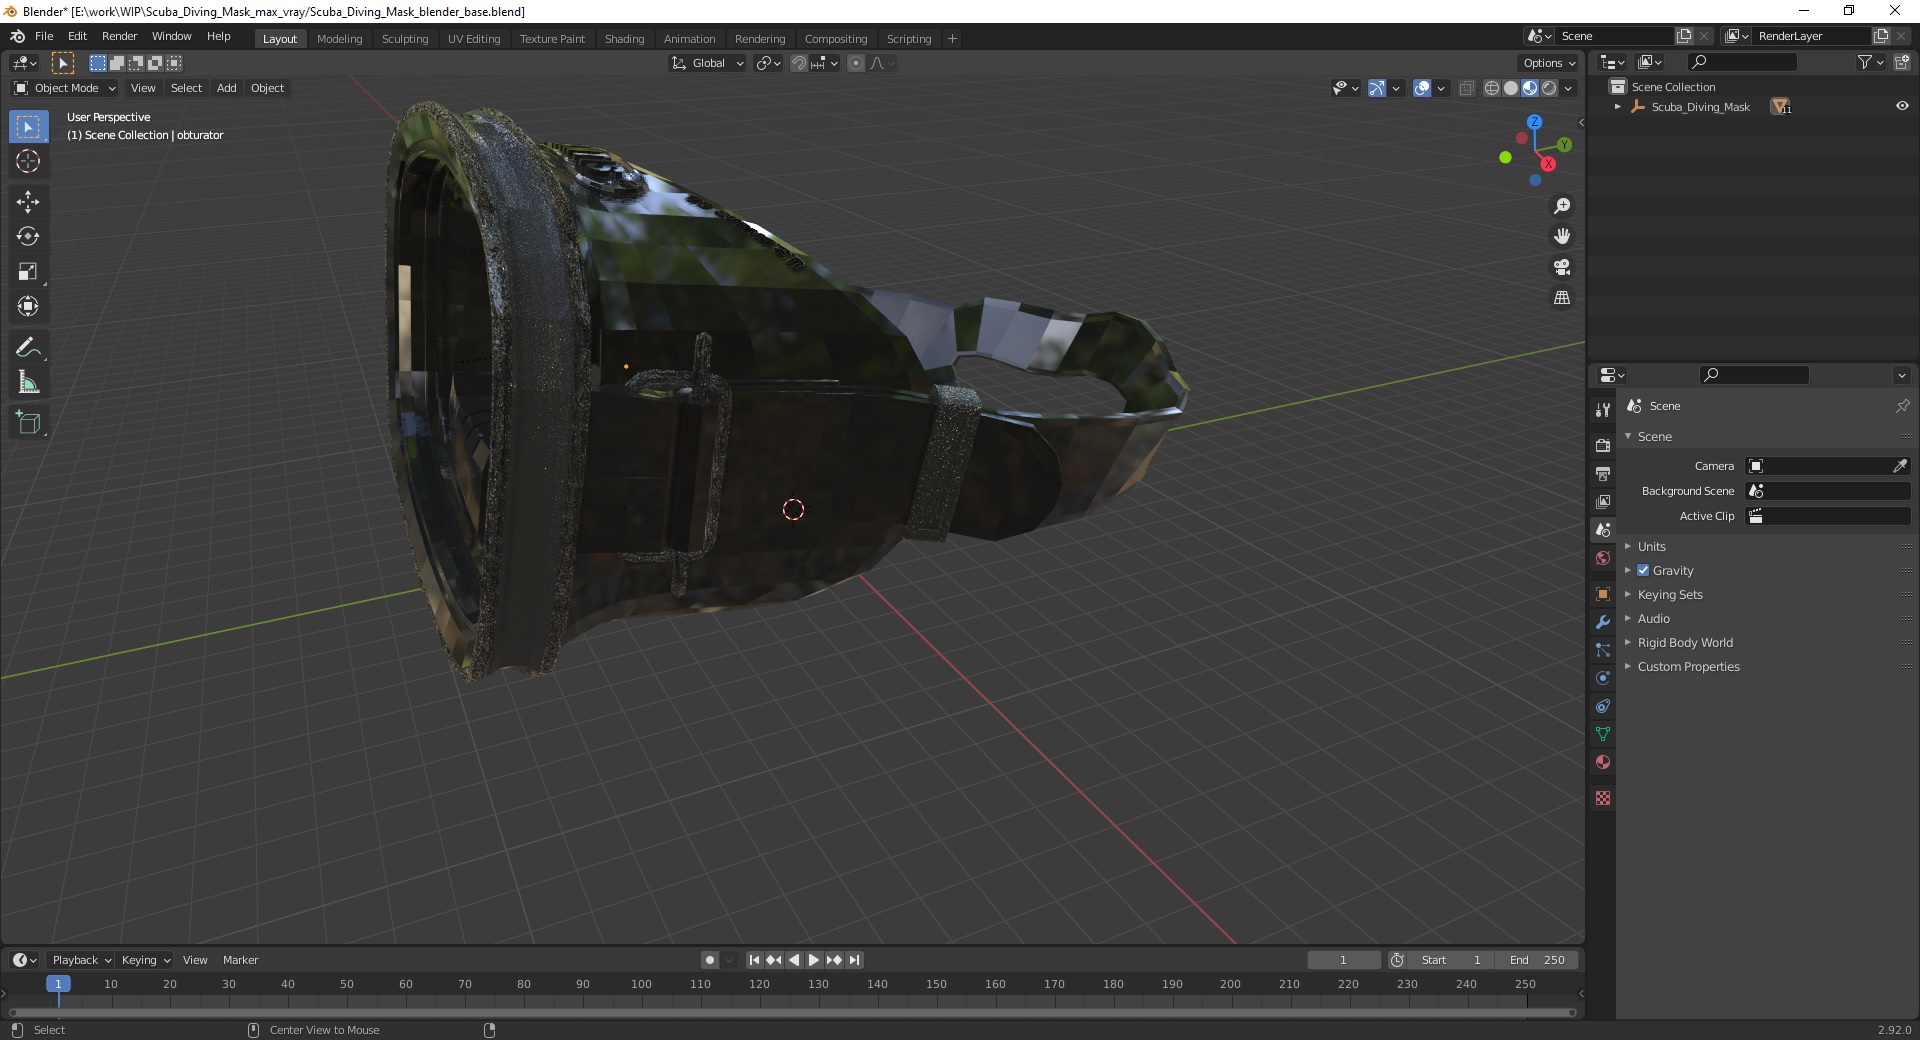Open the World properties tab
The width and height of the screenshot is (1920, 1040).
[x=1603, y=558]
